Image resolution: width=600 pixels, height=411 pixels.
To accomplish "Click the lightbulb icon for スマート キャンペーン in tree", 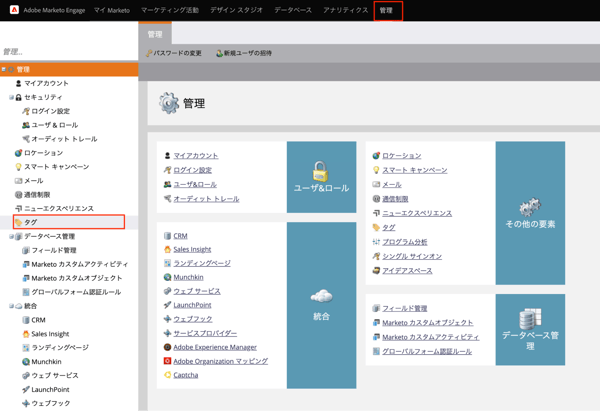I will tap(18, 167).
